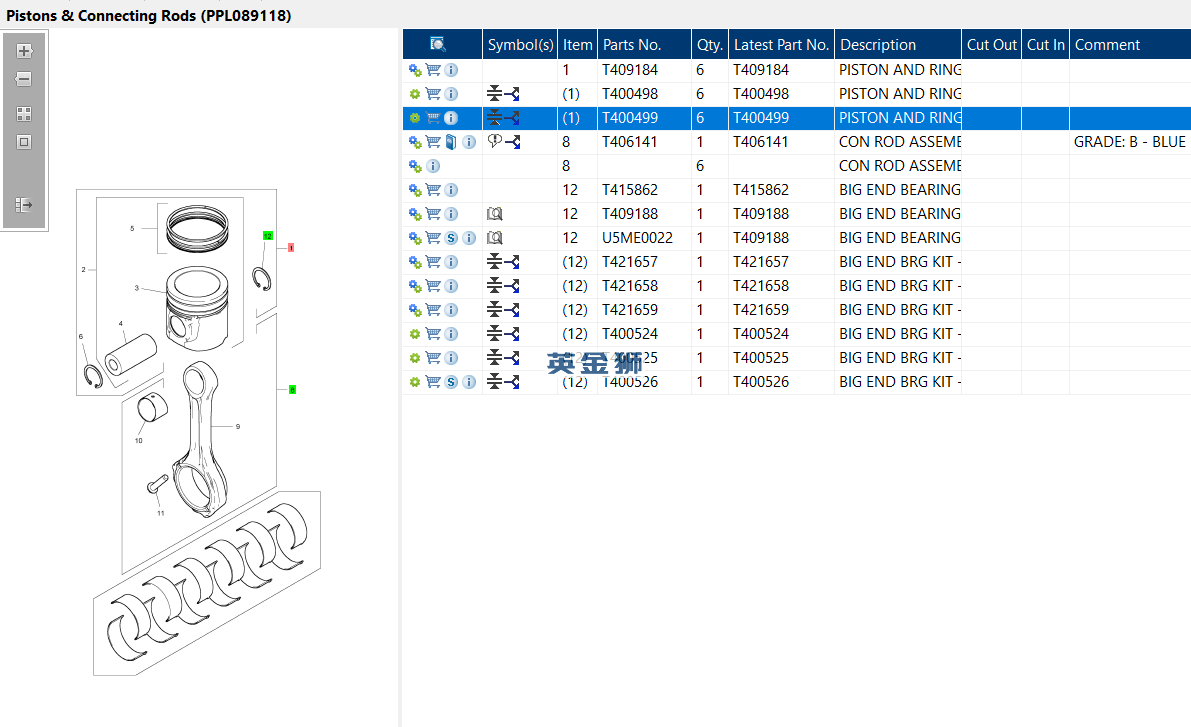Click gear icon on T400498 row

click(415, 94)
